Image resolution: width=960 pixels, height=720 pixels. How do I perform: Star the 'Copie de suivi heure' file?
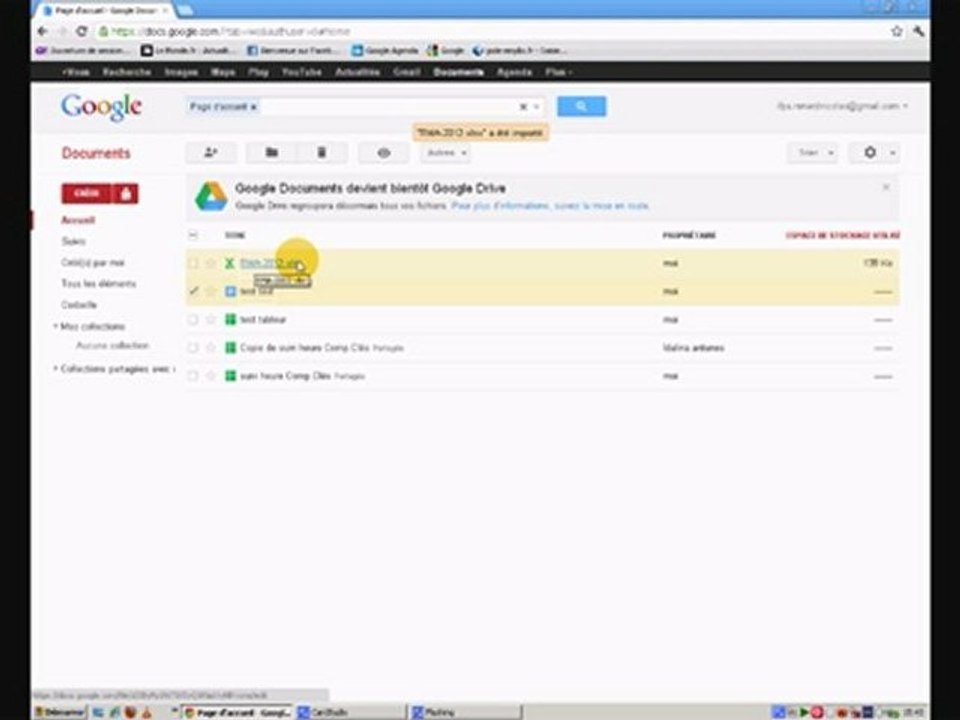point(211,348)
